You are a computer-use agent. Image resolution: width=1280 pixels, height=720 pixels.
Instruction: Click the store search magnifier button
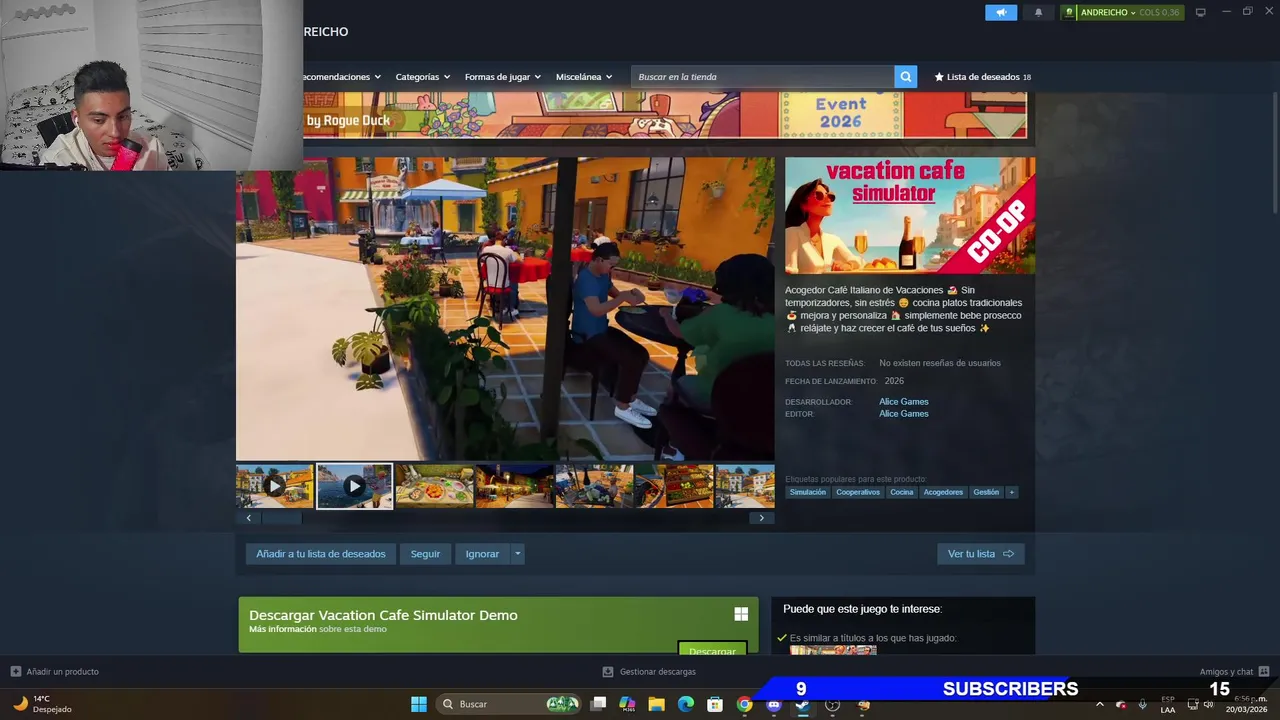[x=905, y=77]
